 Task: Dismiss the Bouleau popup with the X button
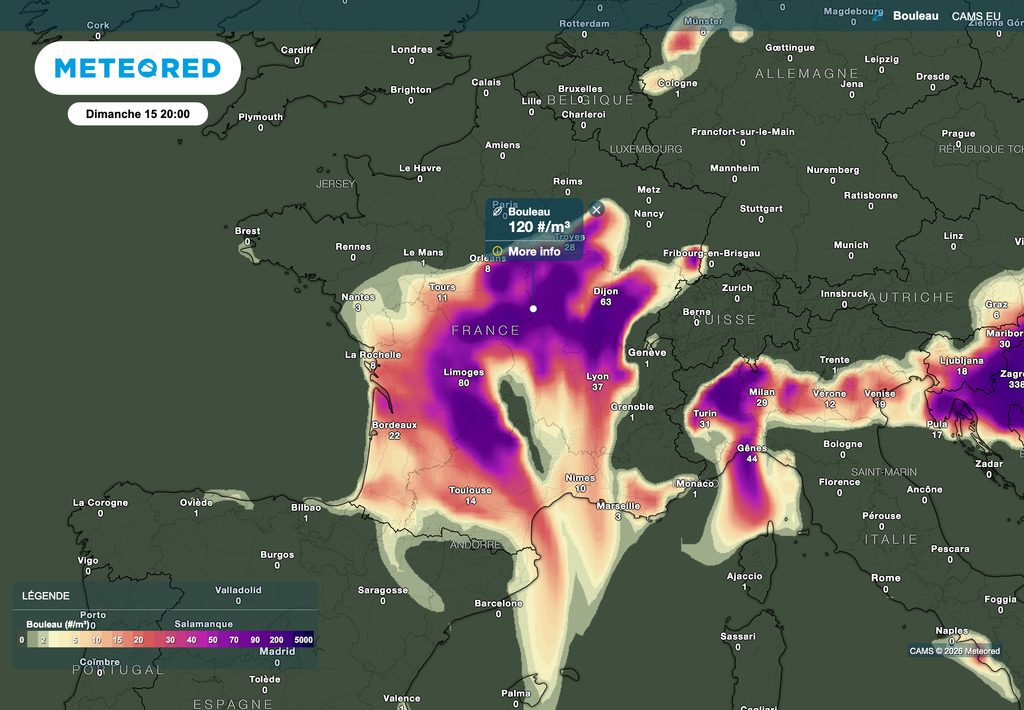pyautogui.click(x=595, y=209)
